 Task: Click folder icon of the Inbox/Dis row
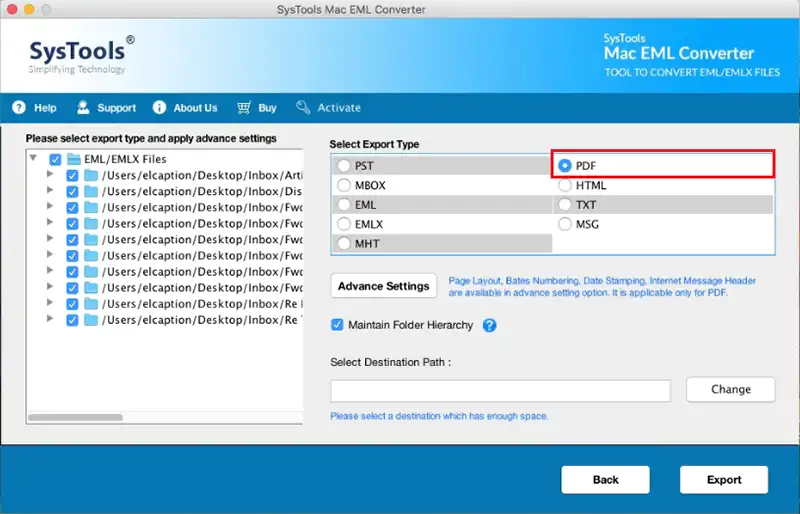pos(91,191)
